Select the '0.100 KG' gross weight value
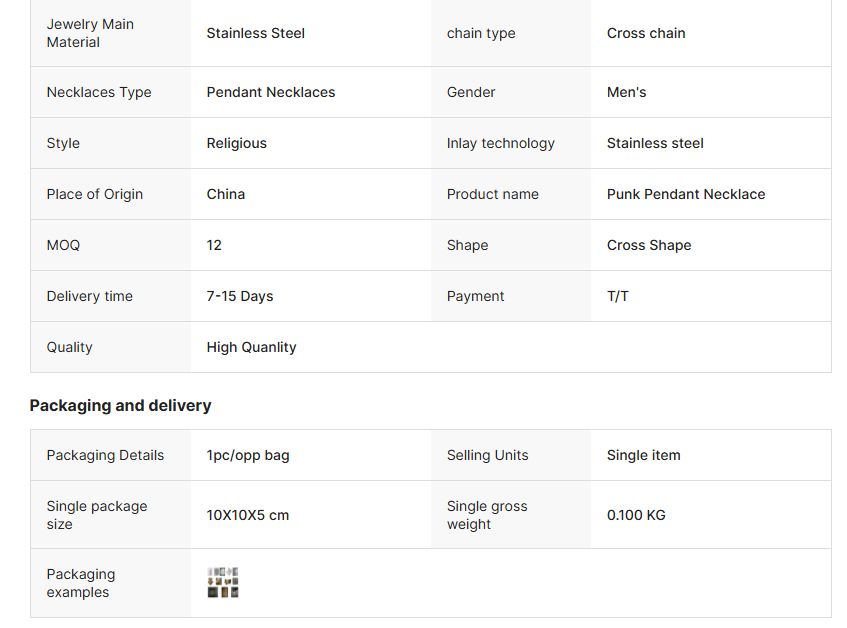 point(636,515)
